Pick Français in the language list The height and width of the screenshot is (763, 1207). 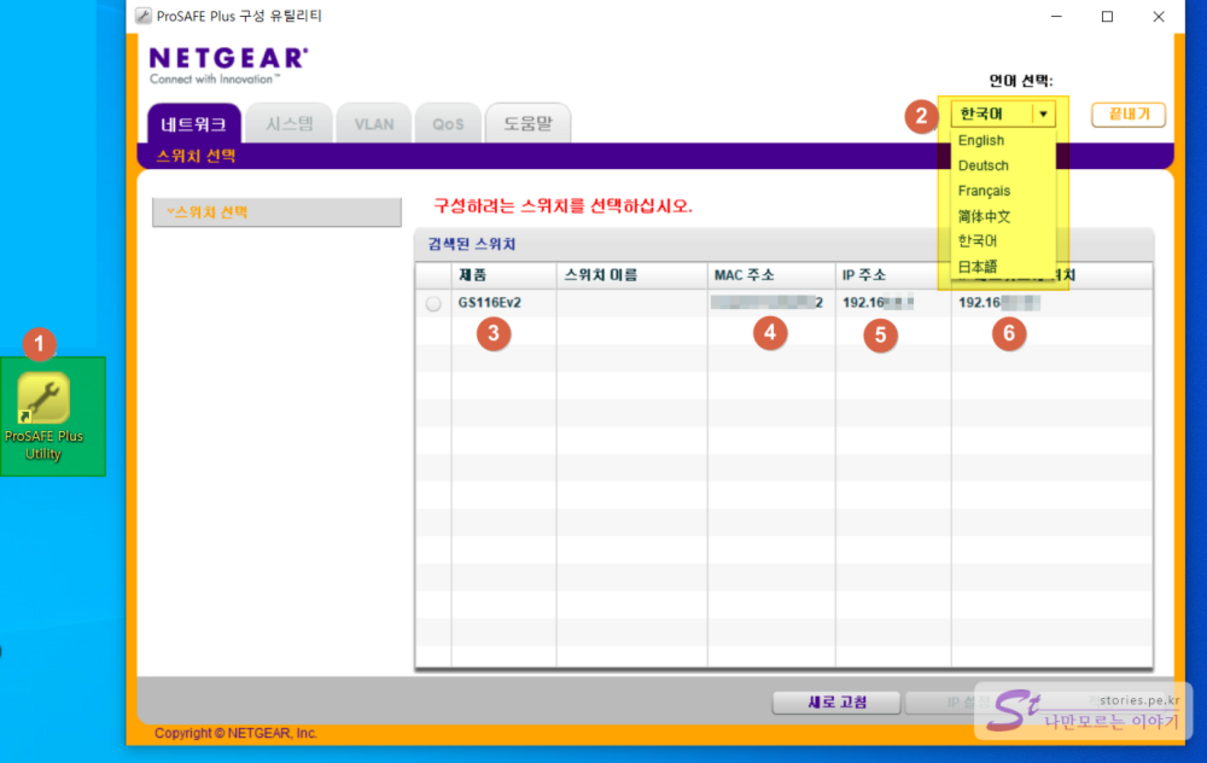click(x=984, y=191)
